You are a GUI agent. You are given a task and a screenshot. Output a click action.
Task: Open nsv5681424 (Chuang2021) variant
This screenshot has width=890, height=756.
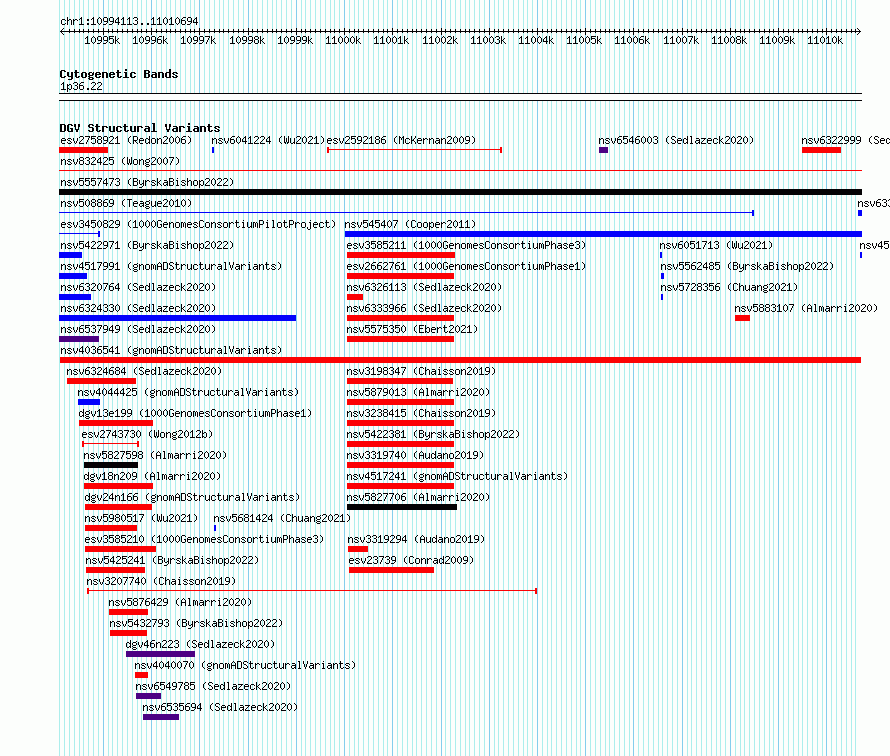coord(282,518)
